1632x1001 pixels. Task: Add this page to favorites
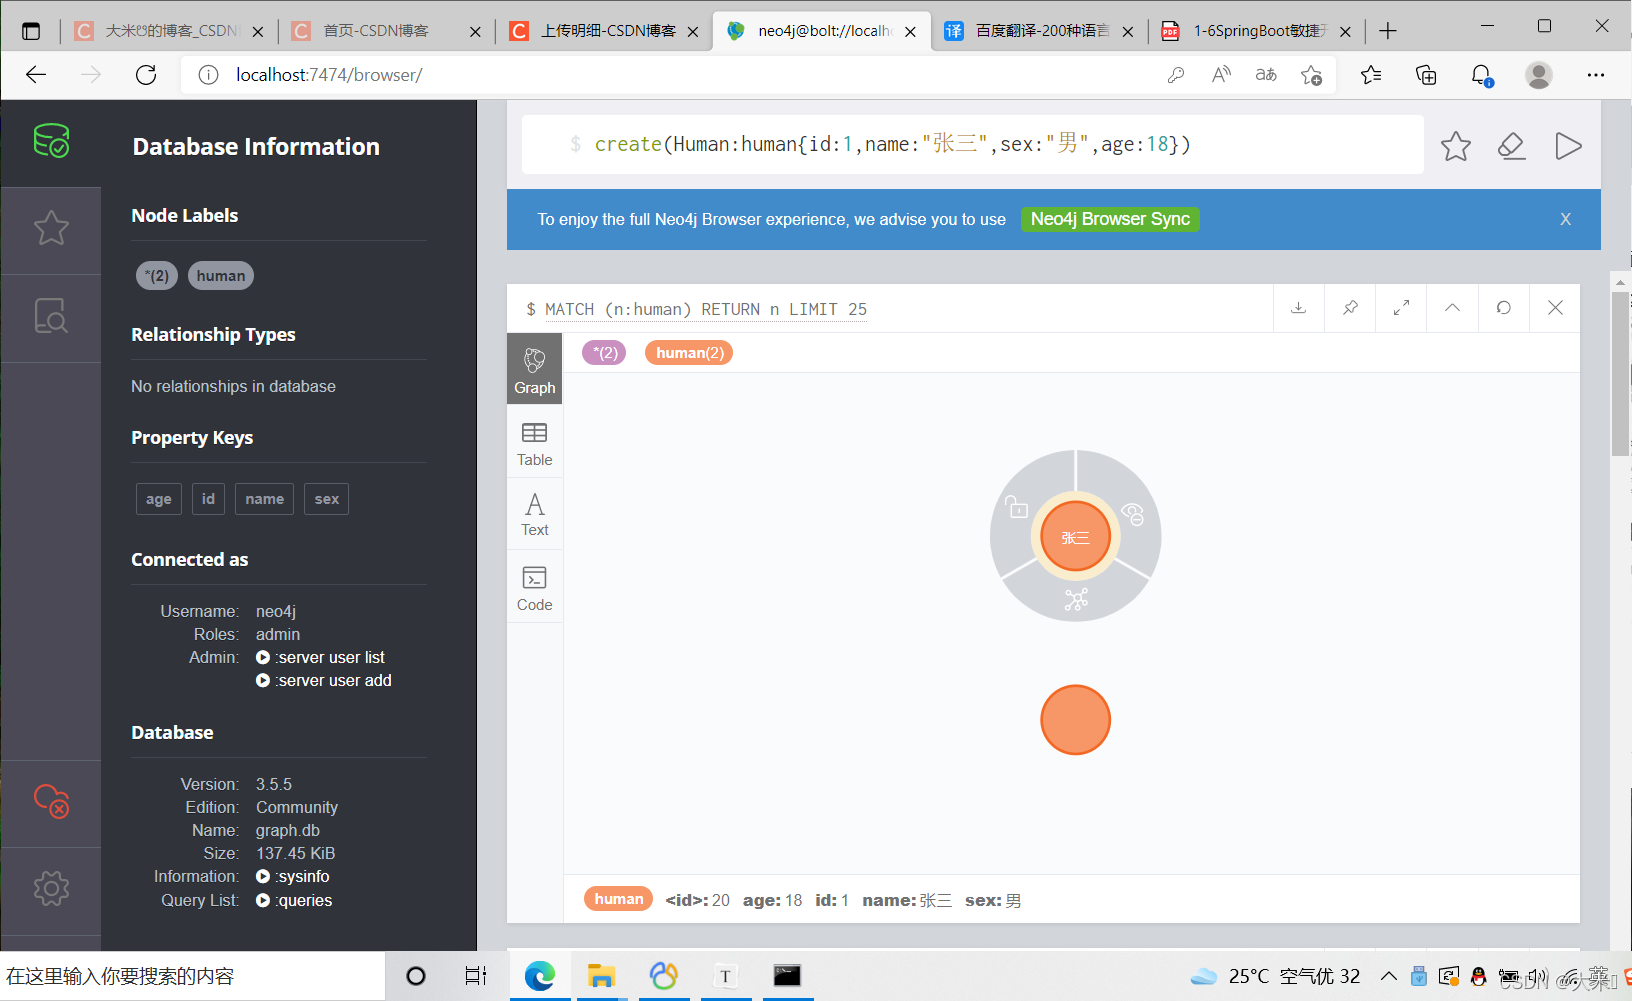[x=1311, y=75]
